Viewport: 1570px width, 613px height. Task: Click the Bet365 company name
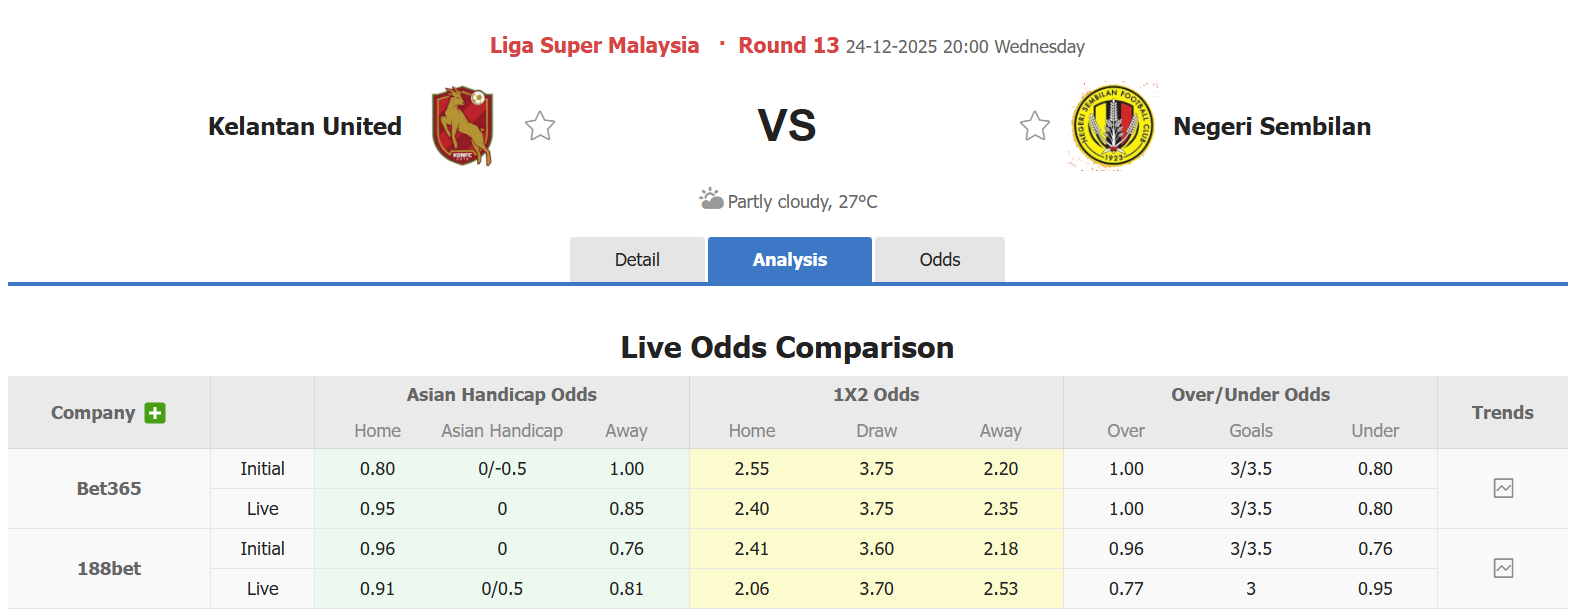point(109,488)
